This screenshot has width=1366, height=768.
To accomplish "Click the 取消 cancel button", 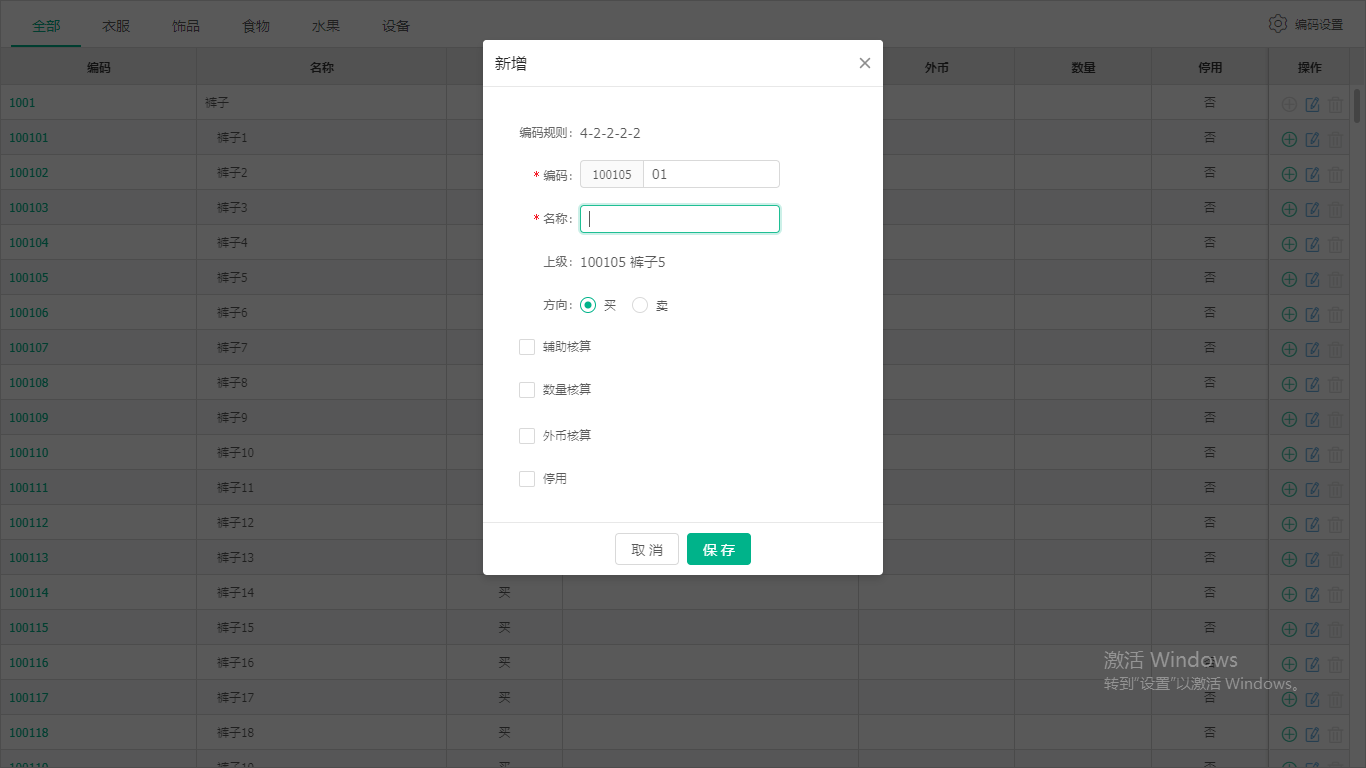I will 646,548.
